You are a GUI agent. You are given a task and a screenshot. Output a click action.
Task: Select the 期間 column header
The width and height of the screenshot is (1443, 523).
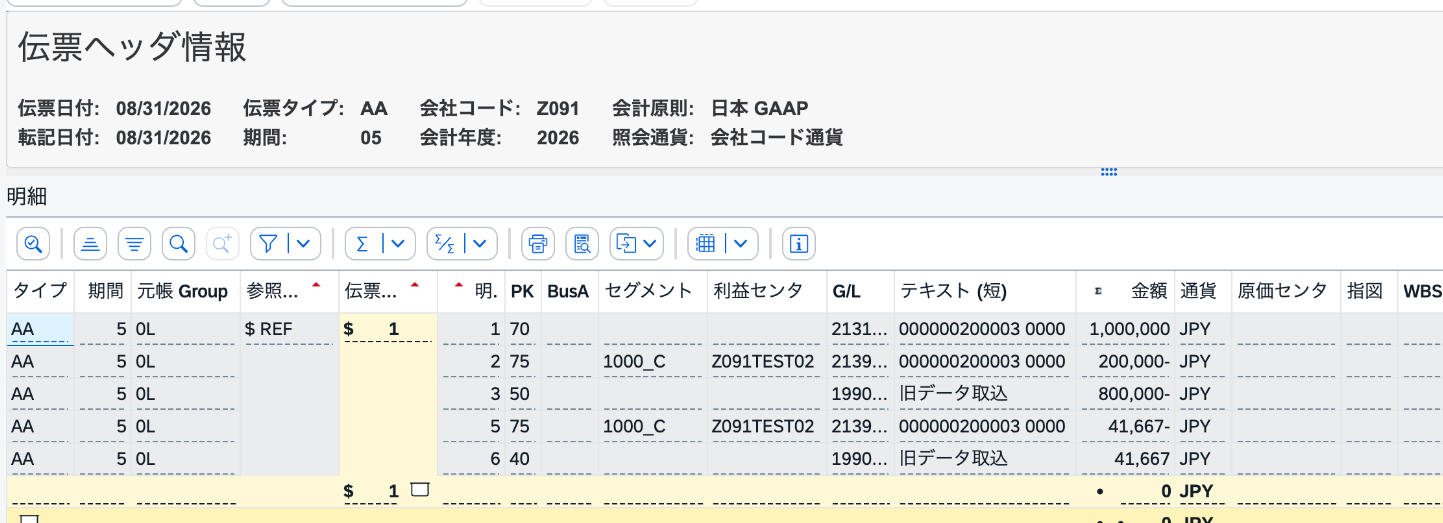(x=104, y=291)
